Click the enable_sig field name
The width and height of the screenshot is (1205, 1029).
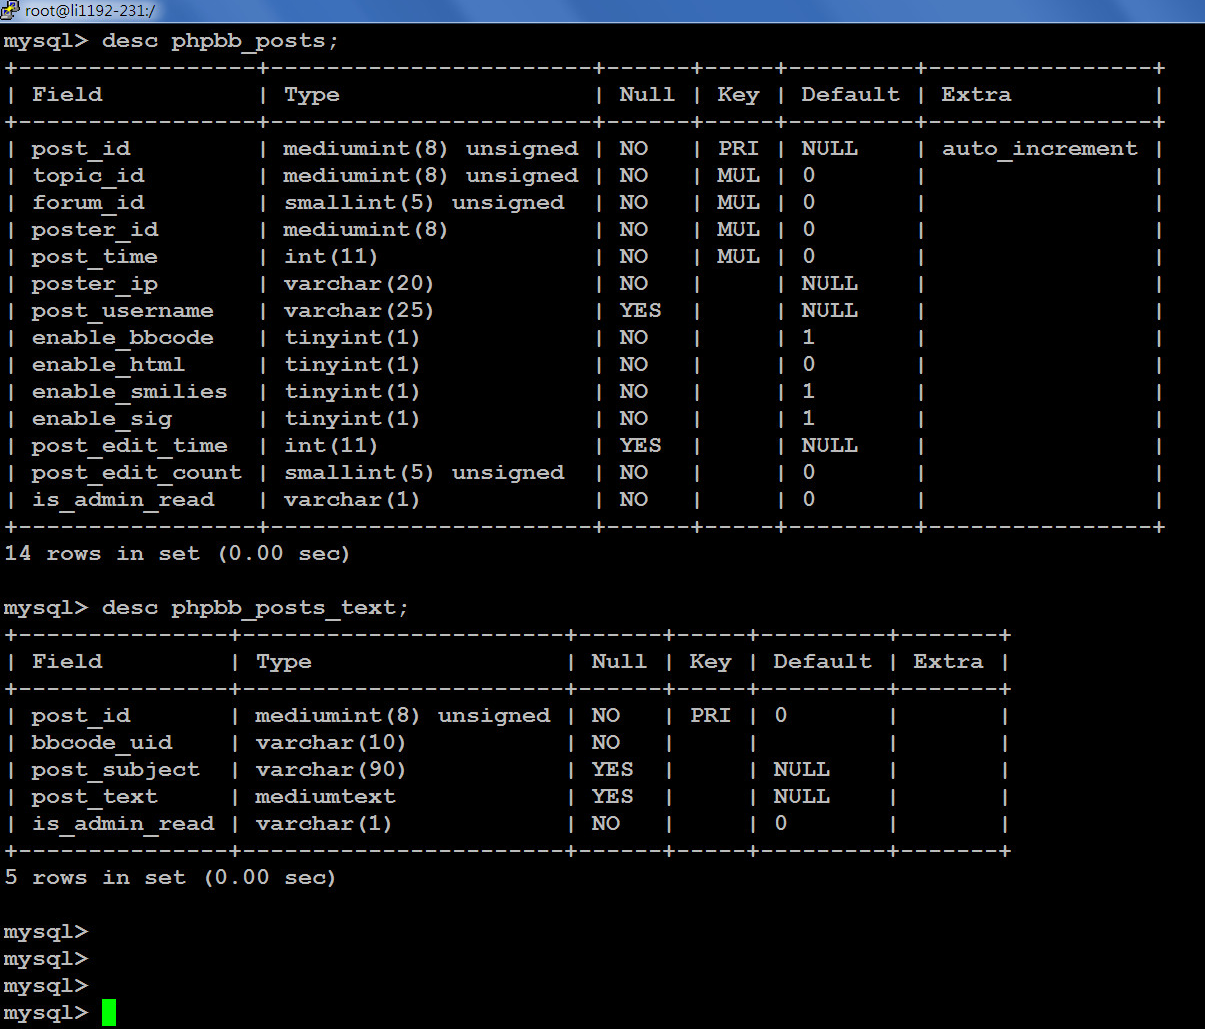coord(102,419)
